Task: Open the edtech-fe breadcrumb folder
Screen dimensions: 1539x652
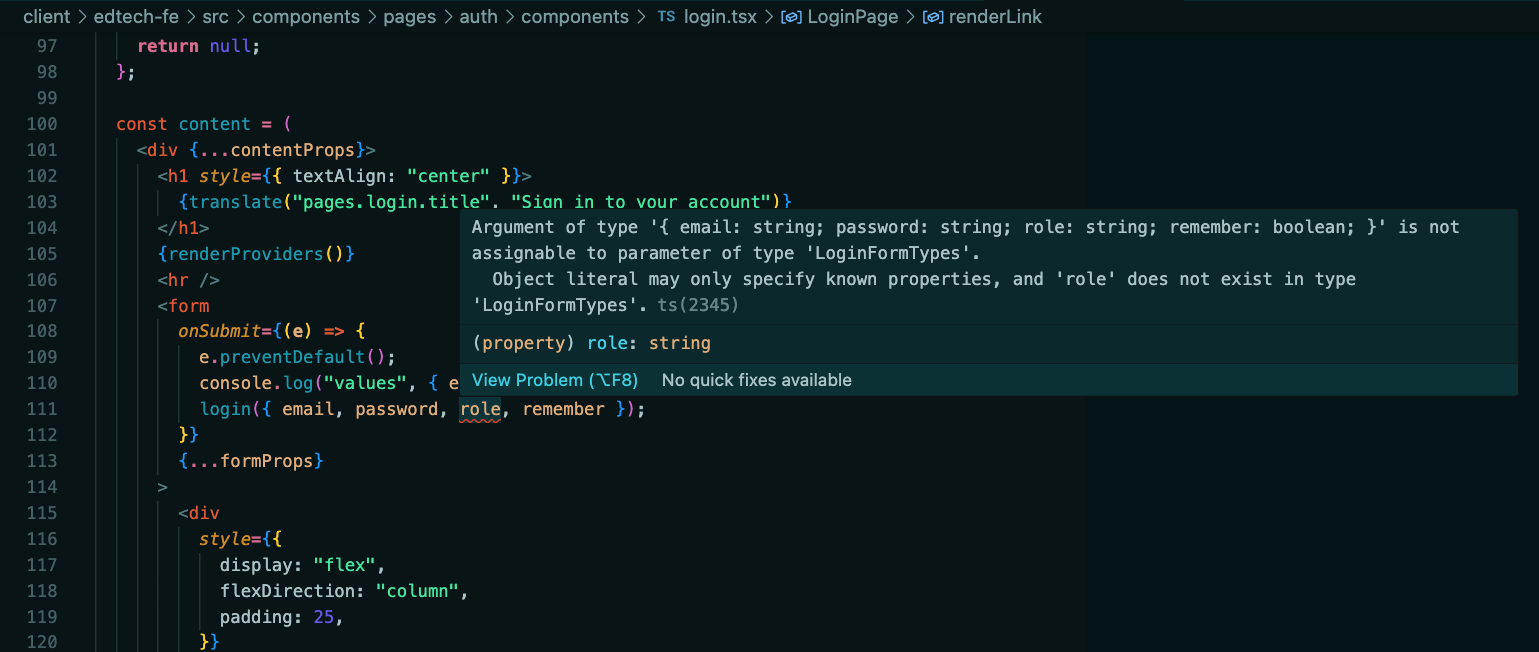Action: click(137, 17)
